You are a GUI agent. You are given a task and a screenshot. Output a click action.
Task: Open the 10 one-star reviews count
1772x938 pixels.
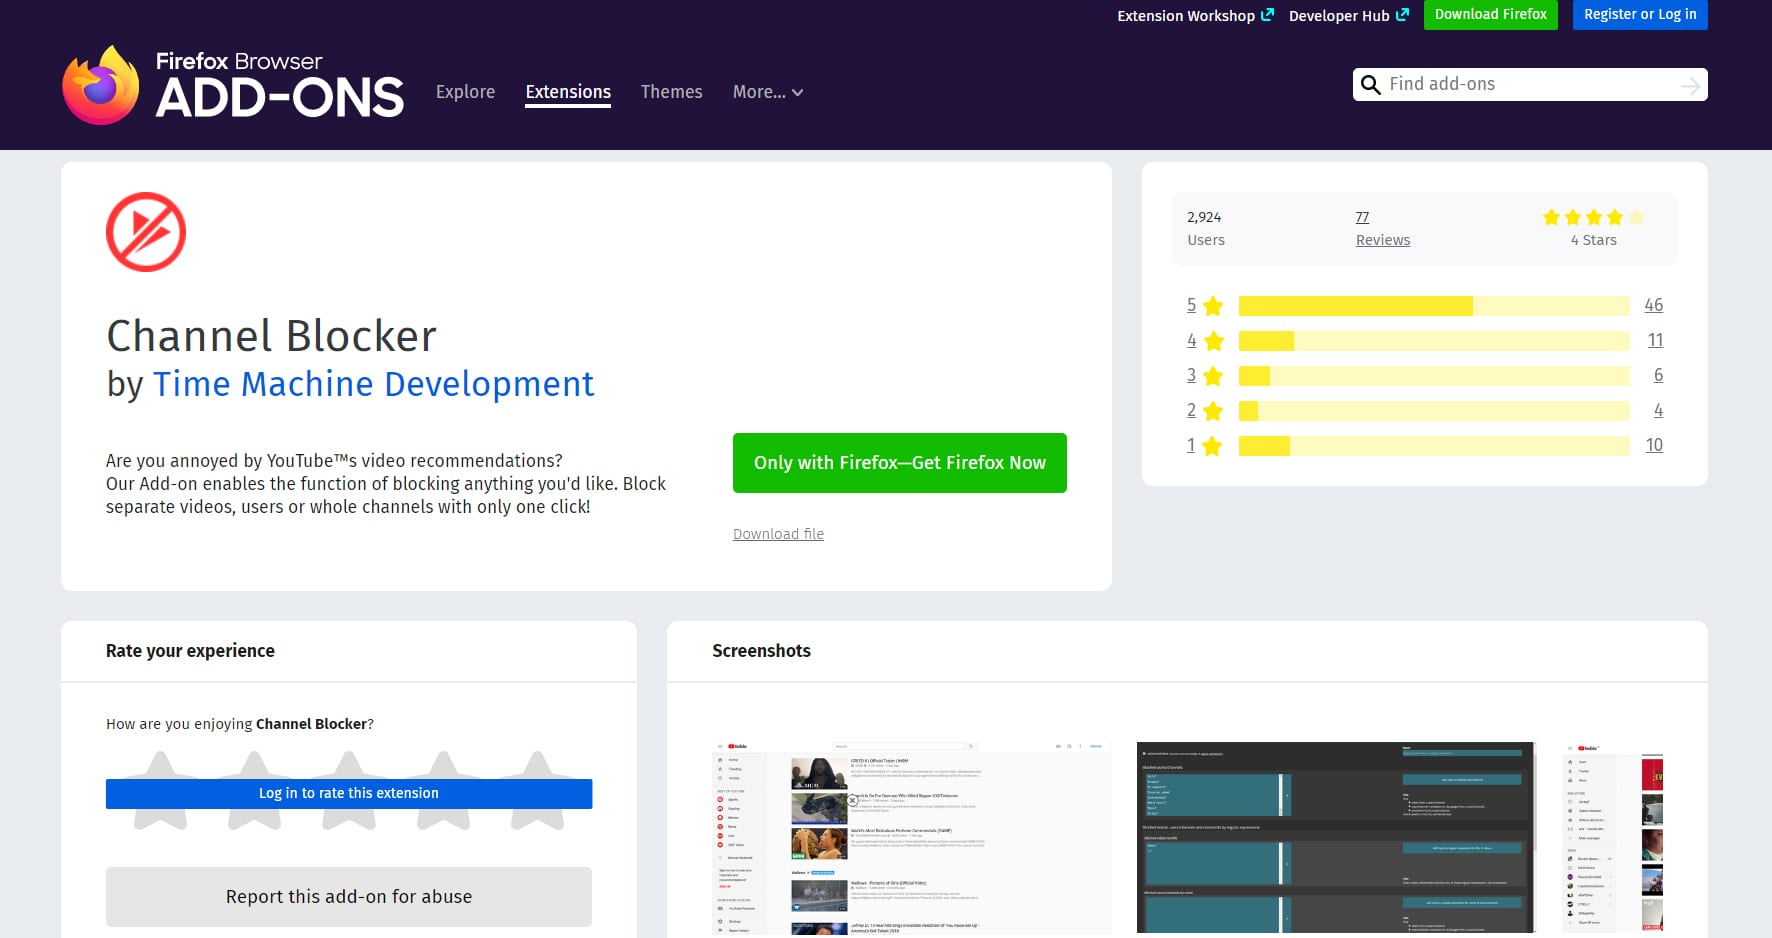[1654, 445]
